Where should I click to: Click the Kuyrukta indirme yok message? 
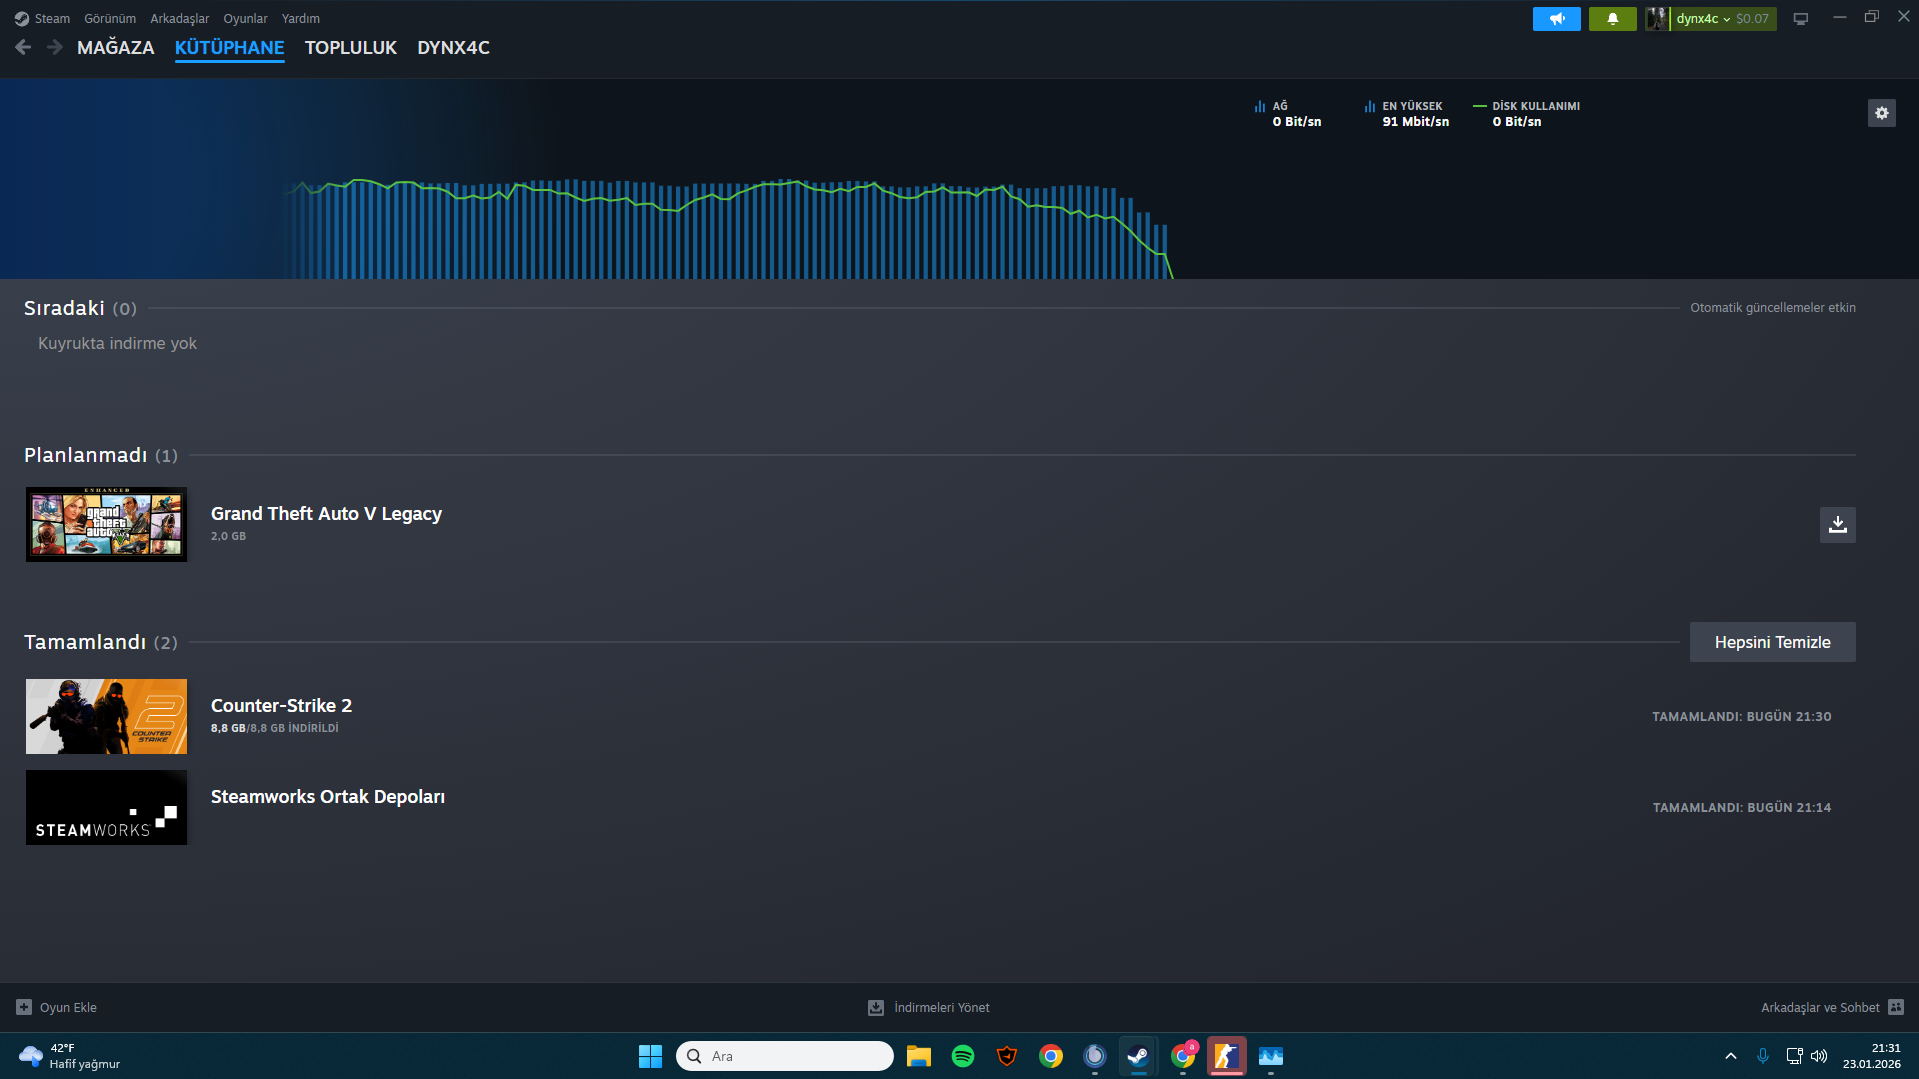tap(117, 343)
